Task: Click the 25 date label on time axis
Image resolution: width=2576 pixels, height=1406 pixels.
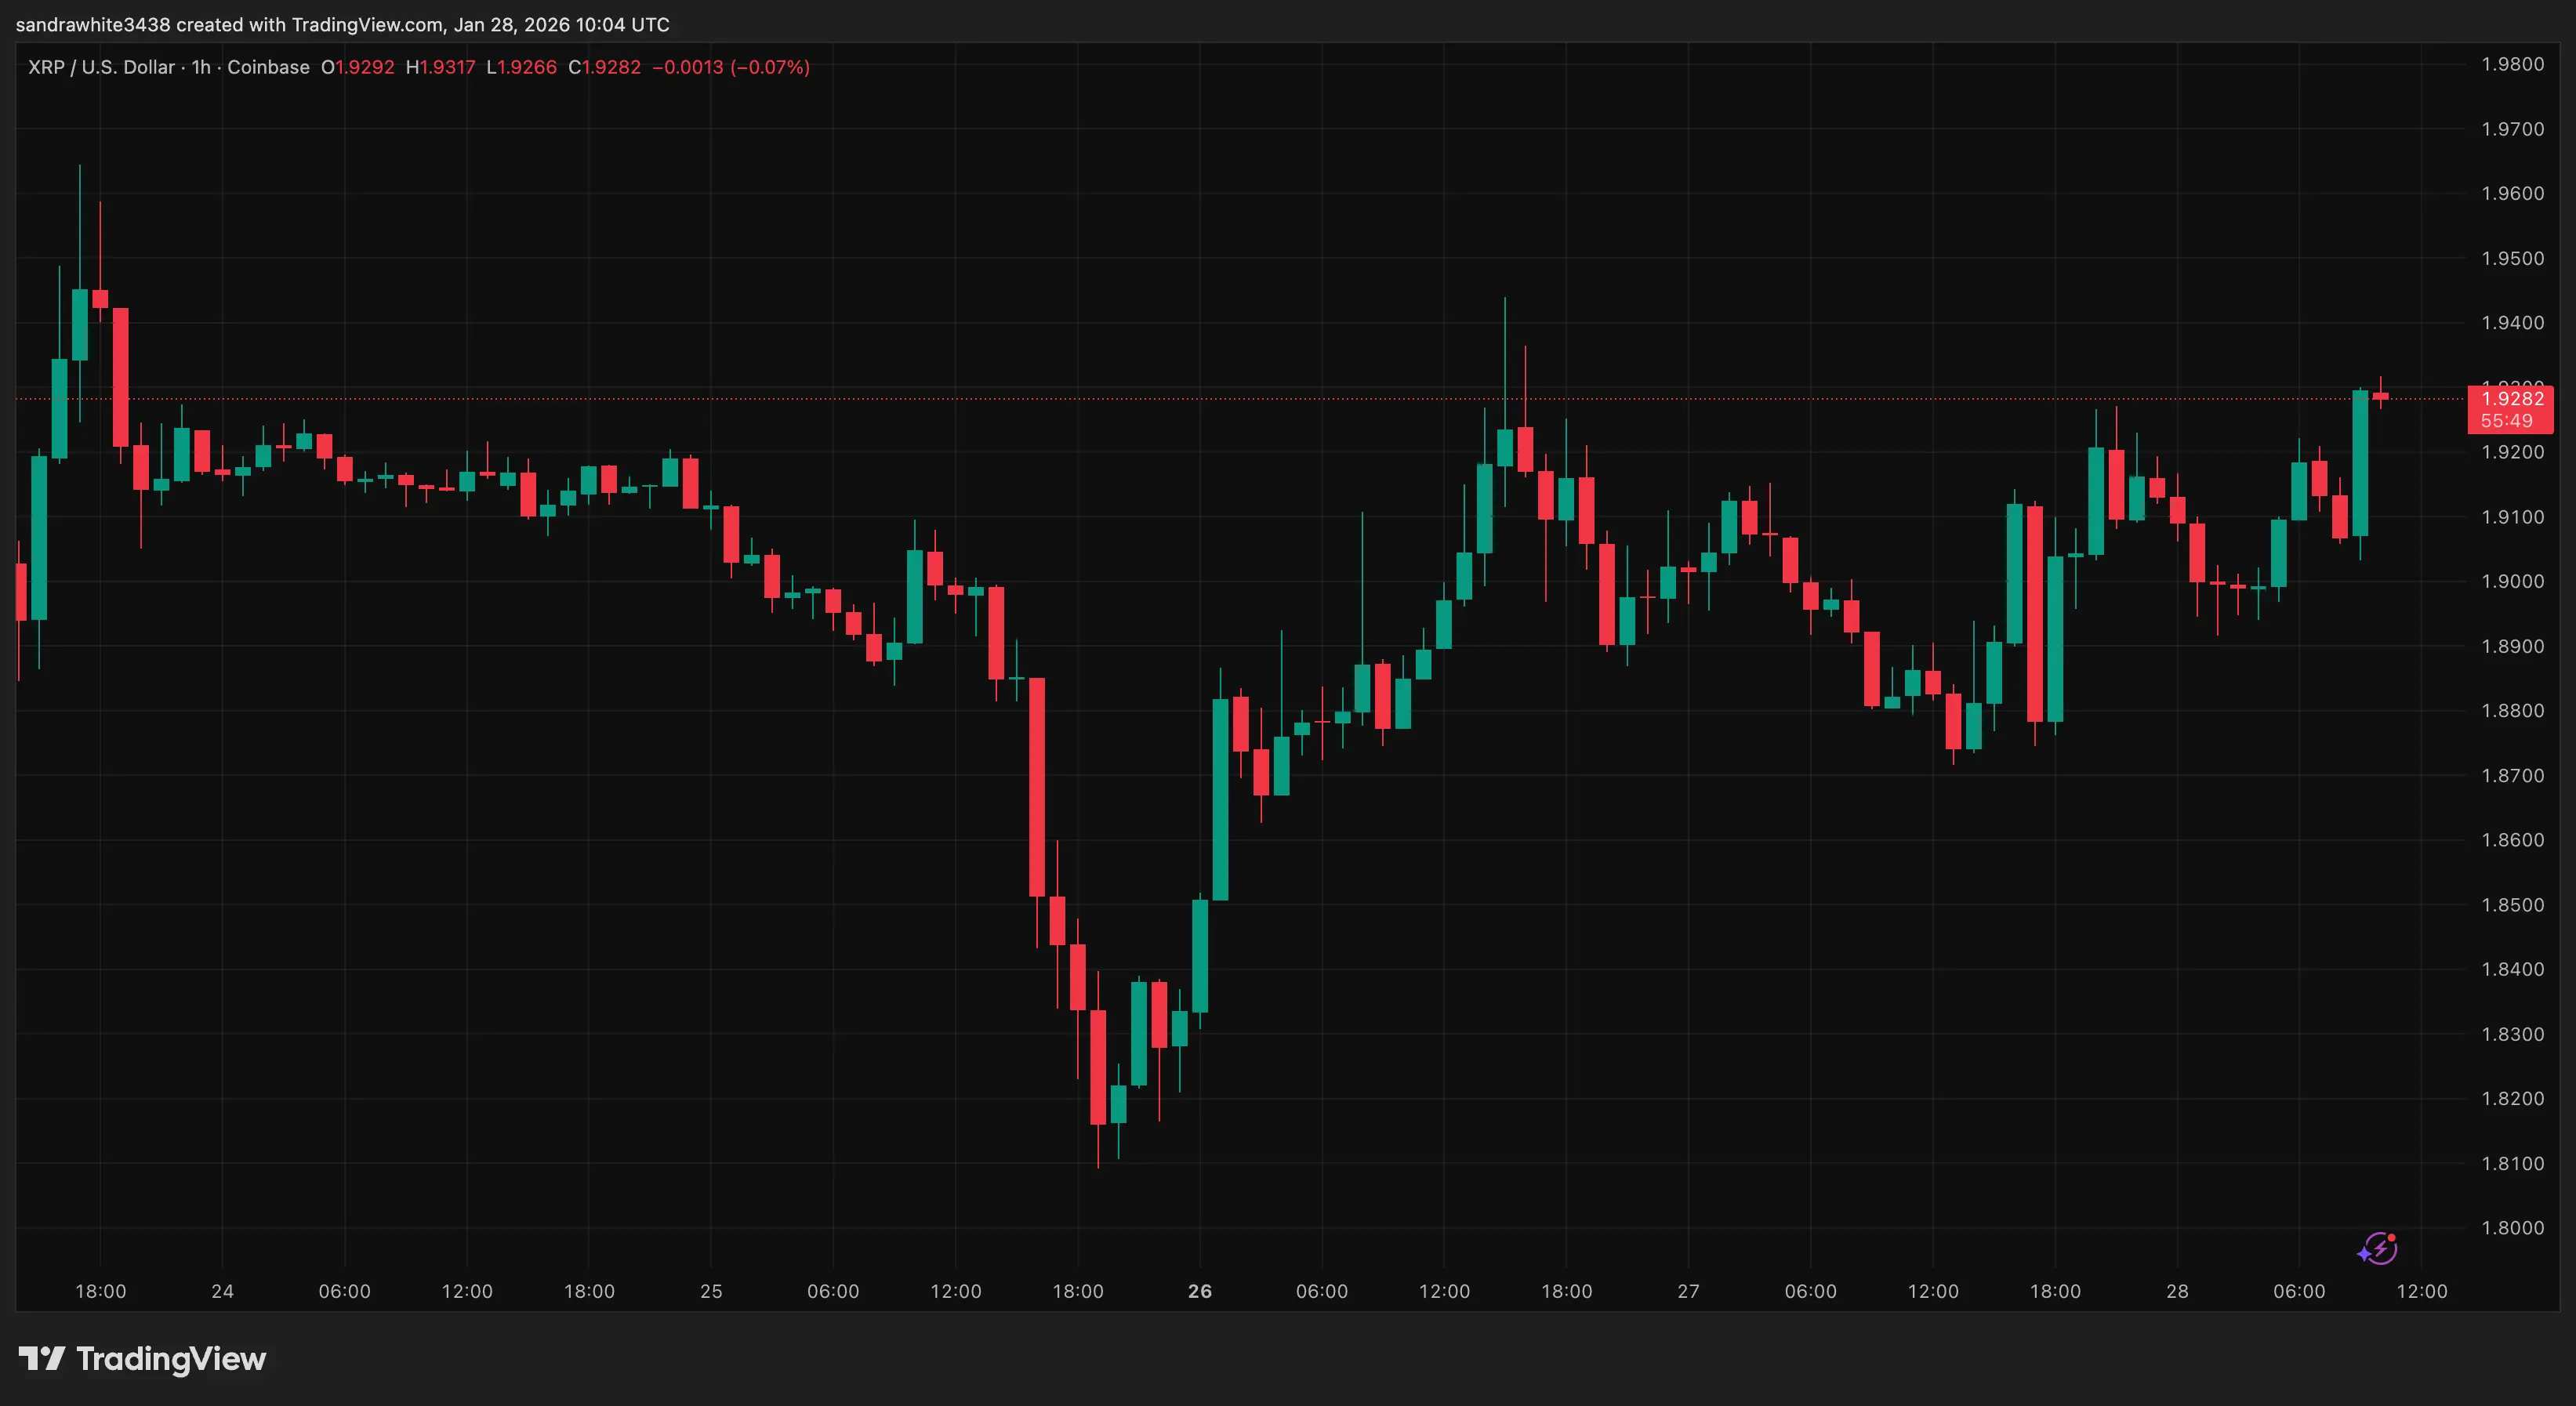Action: (711, 1291)
